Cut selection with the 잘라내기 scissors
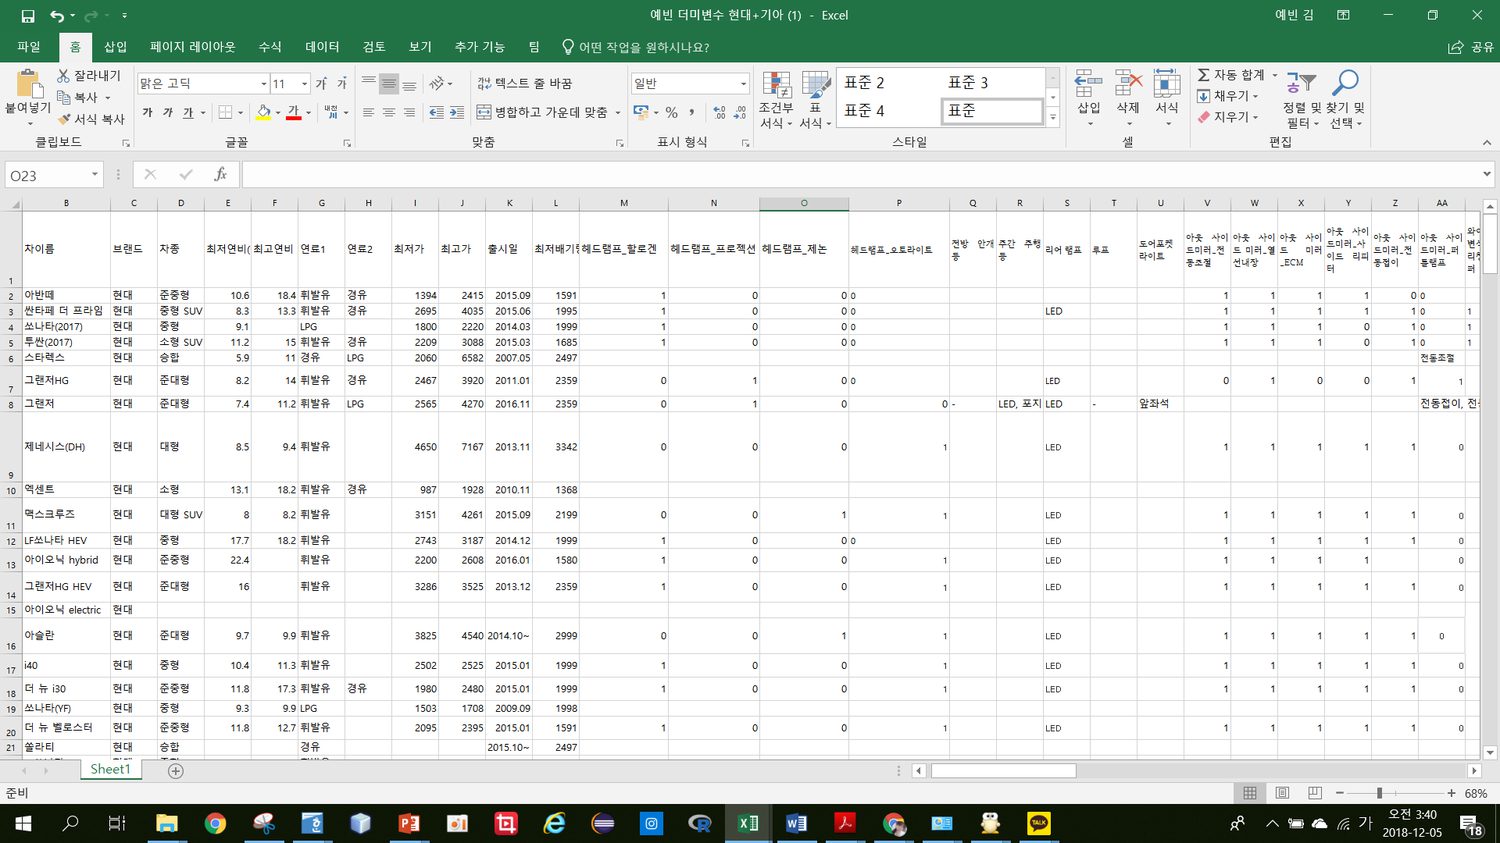The height and width of the screenshot is (843, 1500). click(88, 76)
